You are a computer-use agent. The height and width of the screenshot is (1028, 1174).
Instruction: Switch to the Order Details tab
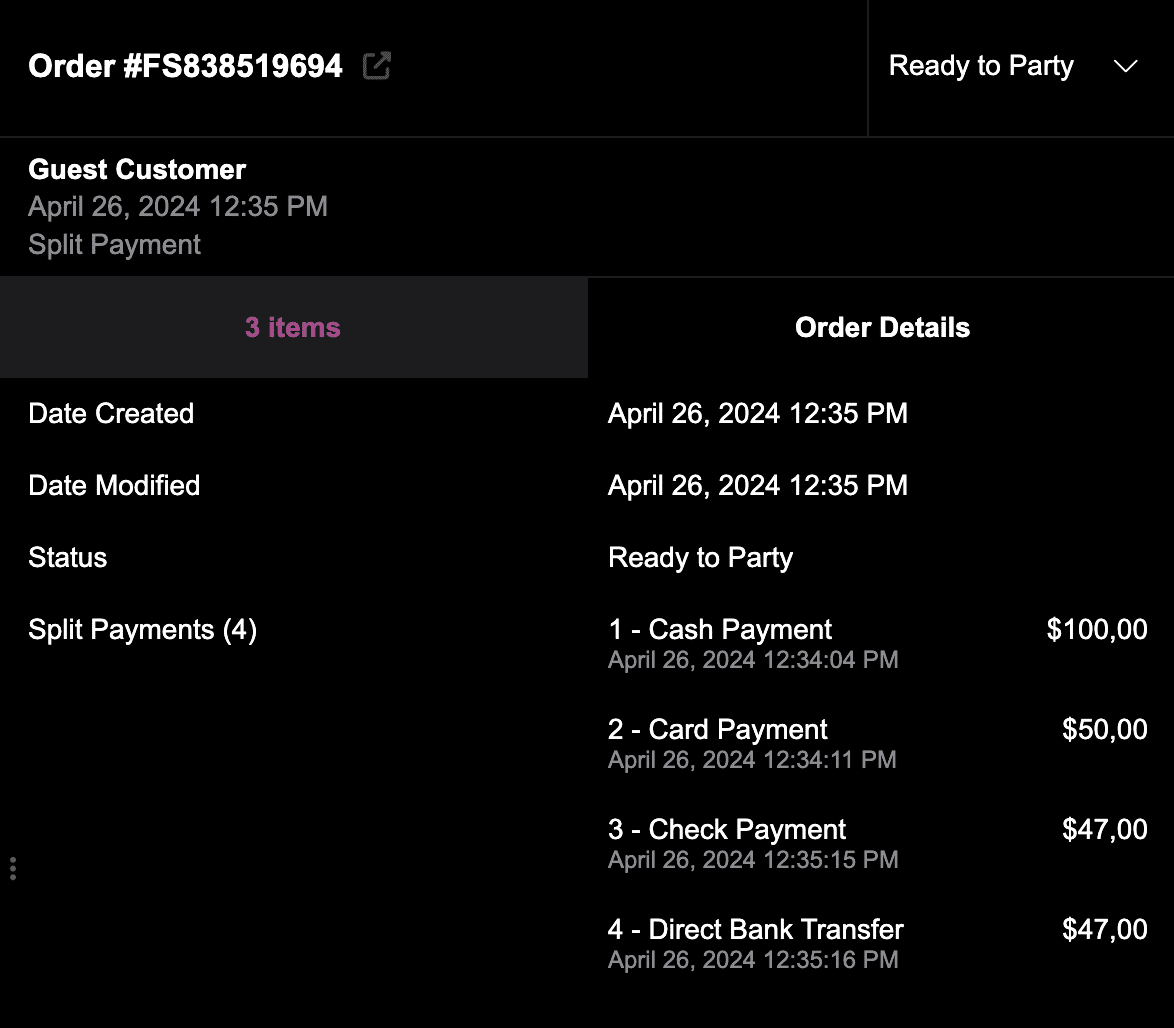882,327
